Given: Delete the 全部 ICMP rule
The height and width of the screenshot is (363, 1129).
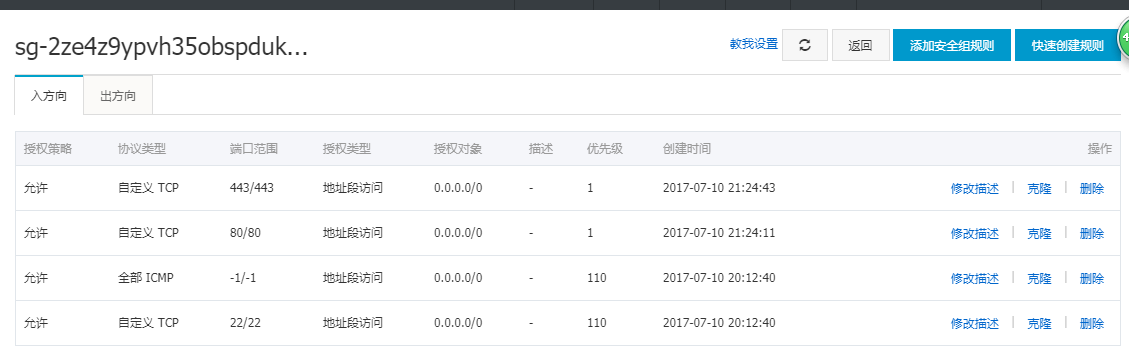Looking at the screenshot, I should [1092, 279].
